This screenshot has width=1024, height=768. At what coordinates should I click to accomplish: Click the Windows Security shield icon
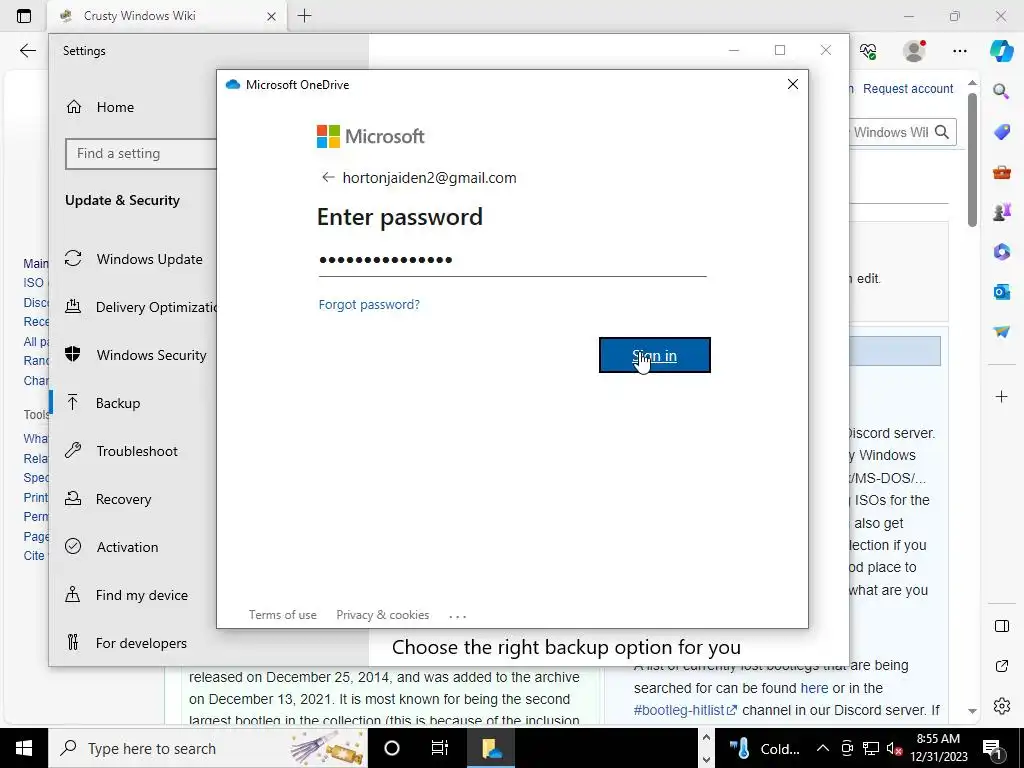[x=73, y=355]
